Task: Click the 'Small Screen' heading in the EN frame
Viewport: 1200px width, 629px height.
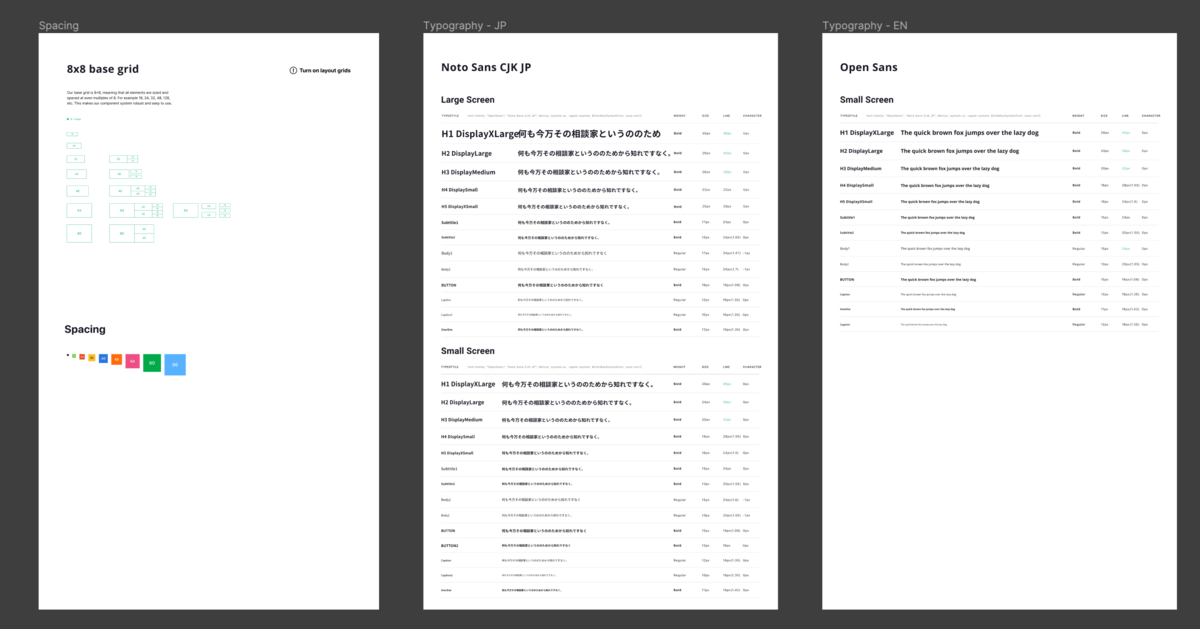Action: (x=867, y=100)
